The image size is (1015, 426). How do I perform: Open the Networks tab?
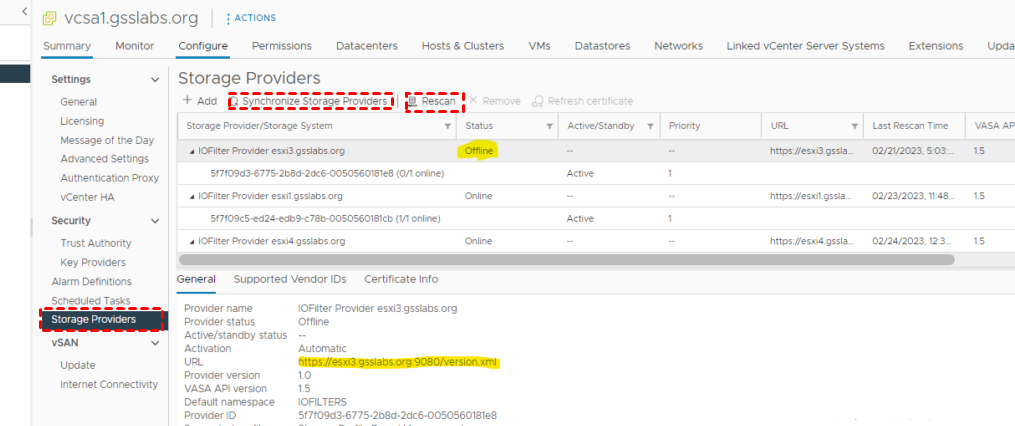point(678,46)
